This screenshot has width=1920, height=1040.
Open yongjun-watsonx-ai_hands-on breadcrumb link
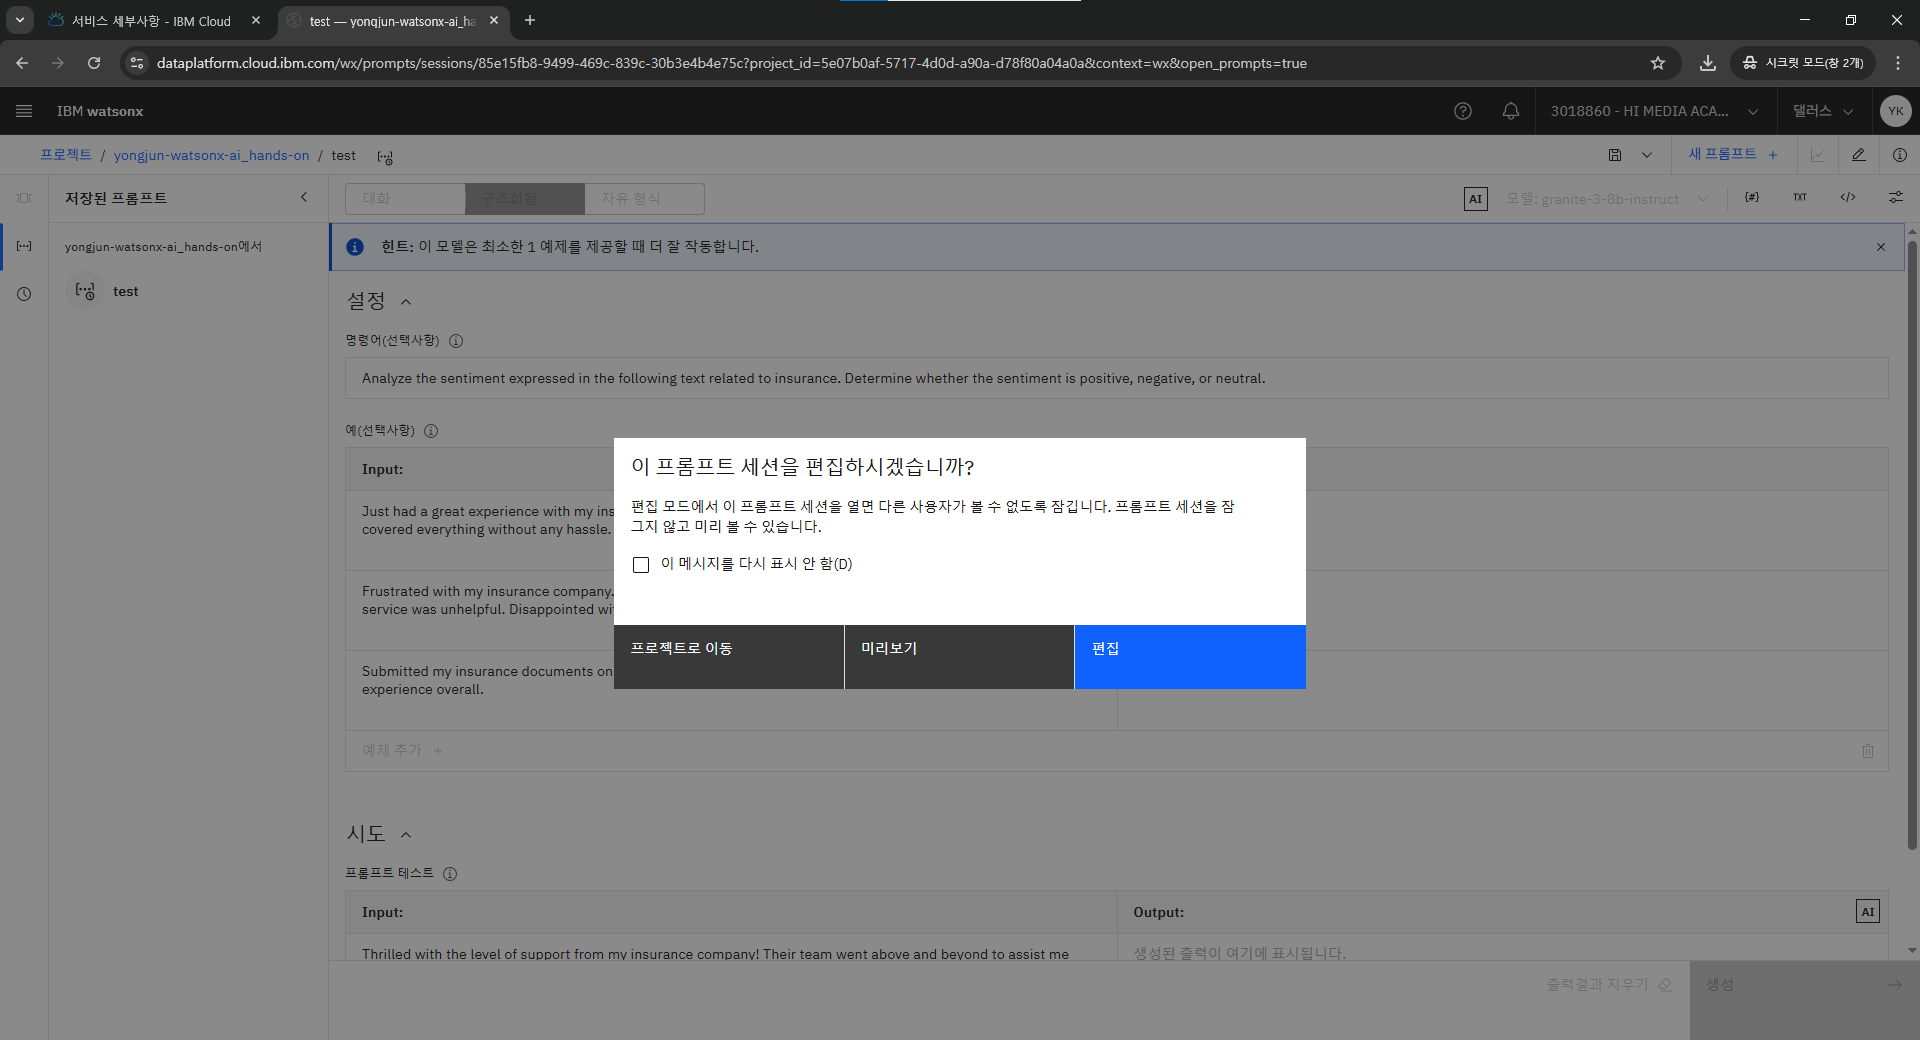click(x=211, y=155)
